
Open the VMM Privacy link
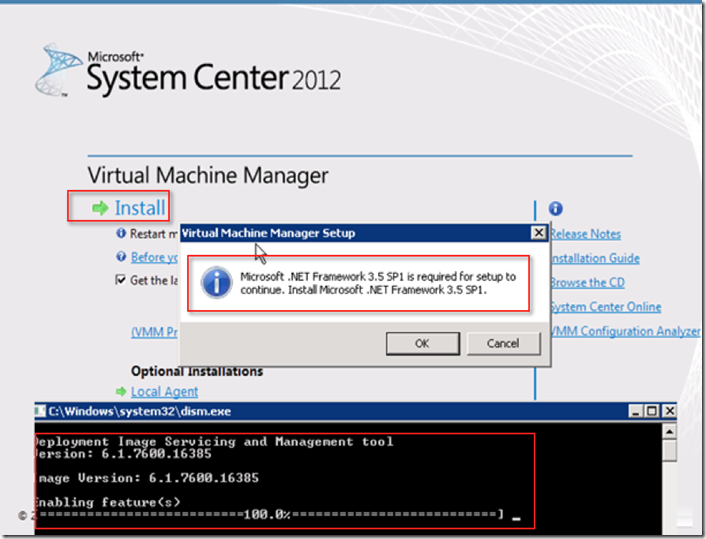point(154,332)
